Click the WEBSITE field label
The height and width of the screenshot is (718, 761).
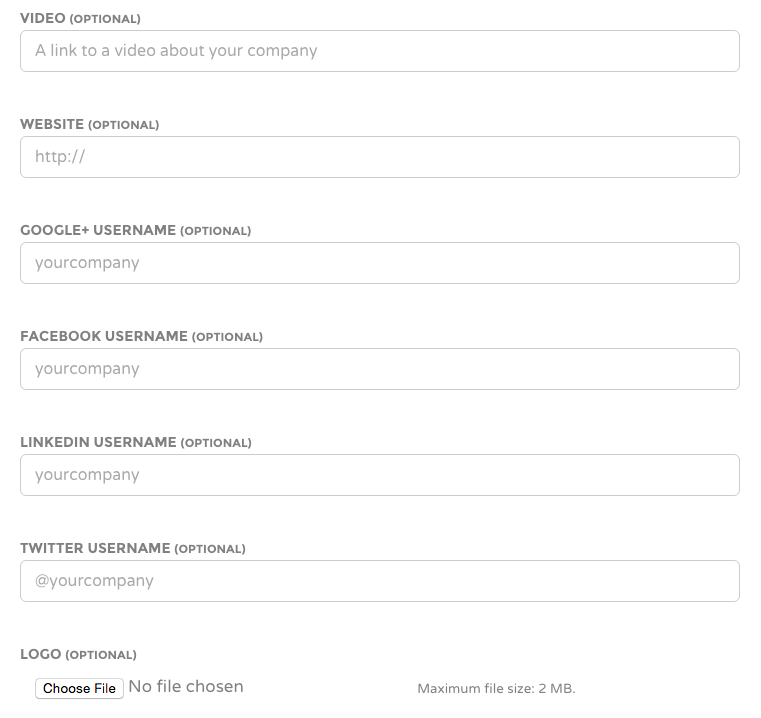click(x=52, y=125)
